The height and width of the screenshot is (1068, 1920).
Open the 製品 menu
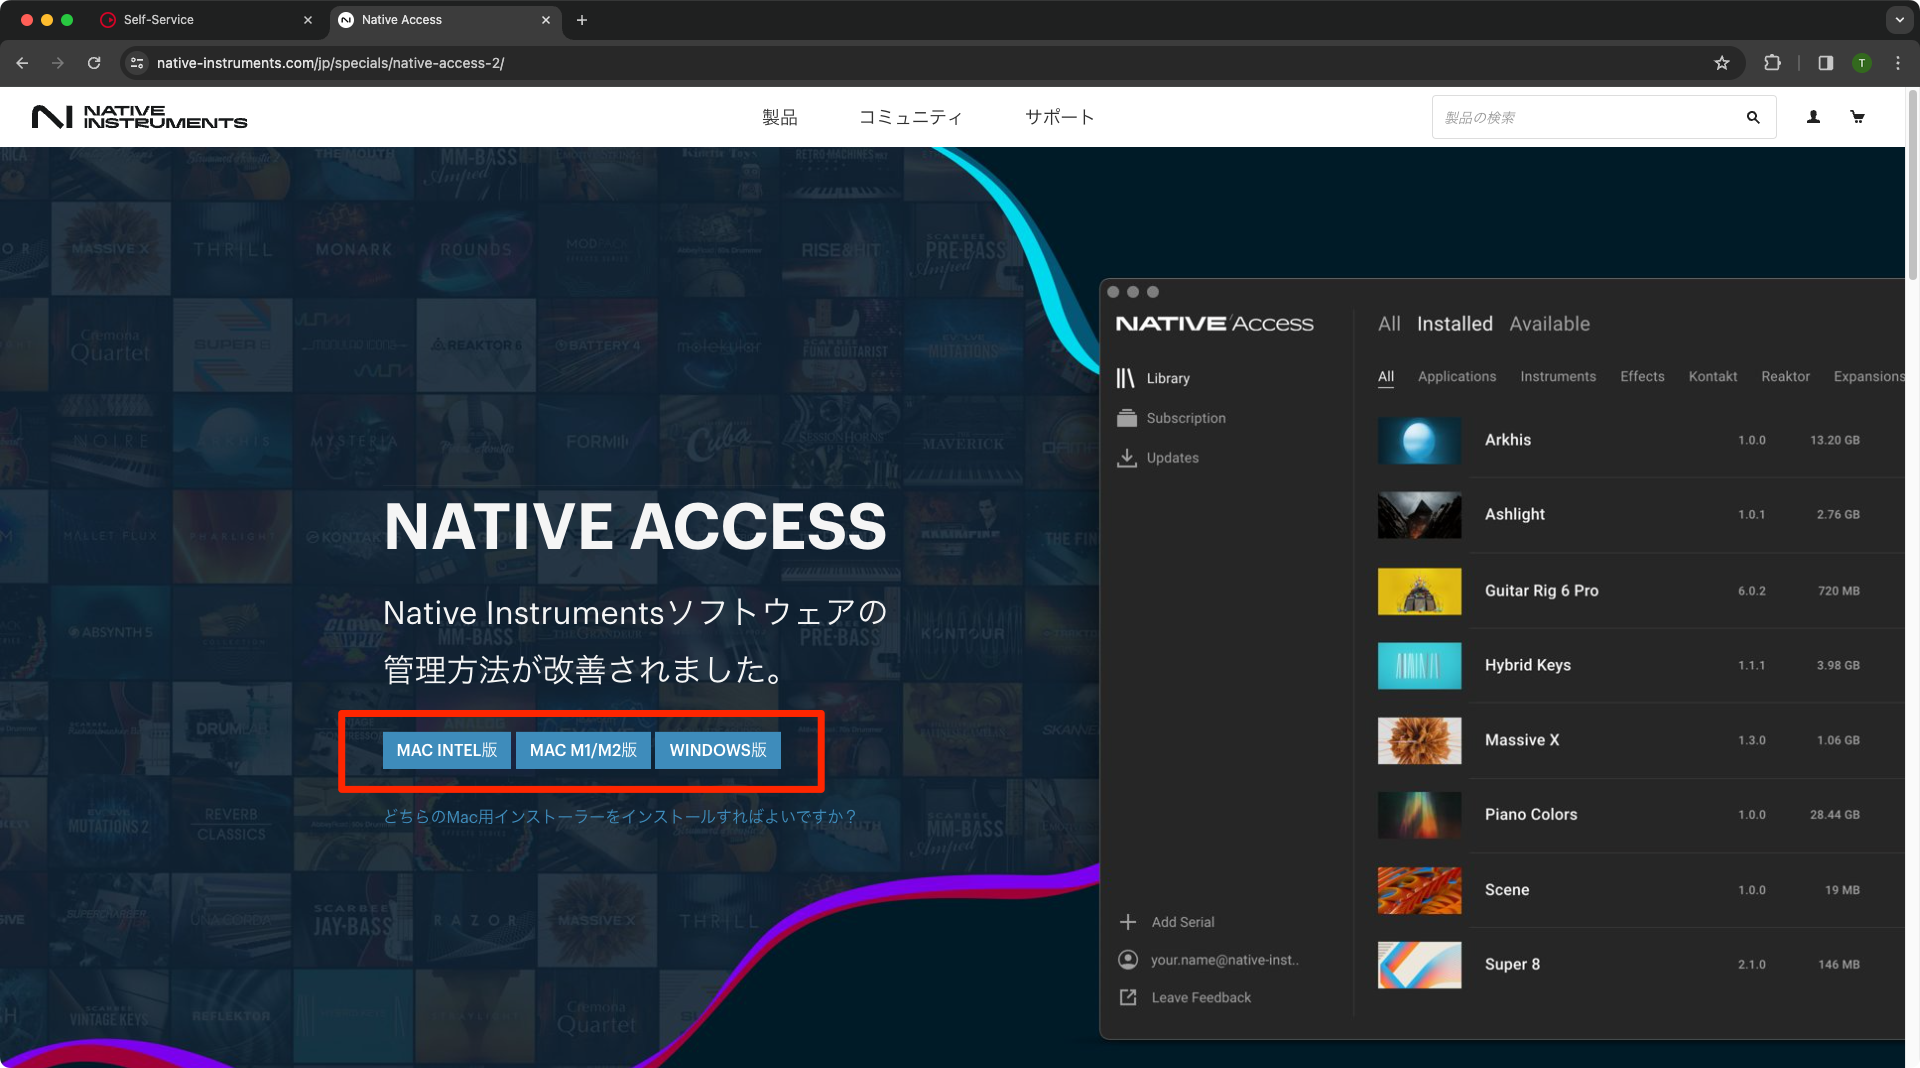point(780,117)
